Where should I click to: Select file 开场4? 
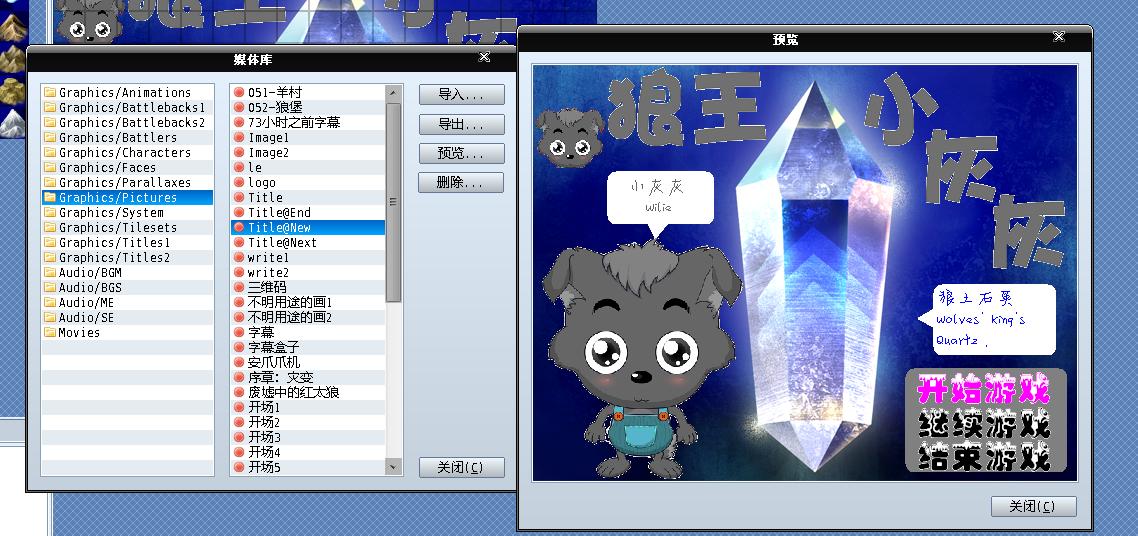308,452
